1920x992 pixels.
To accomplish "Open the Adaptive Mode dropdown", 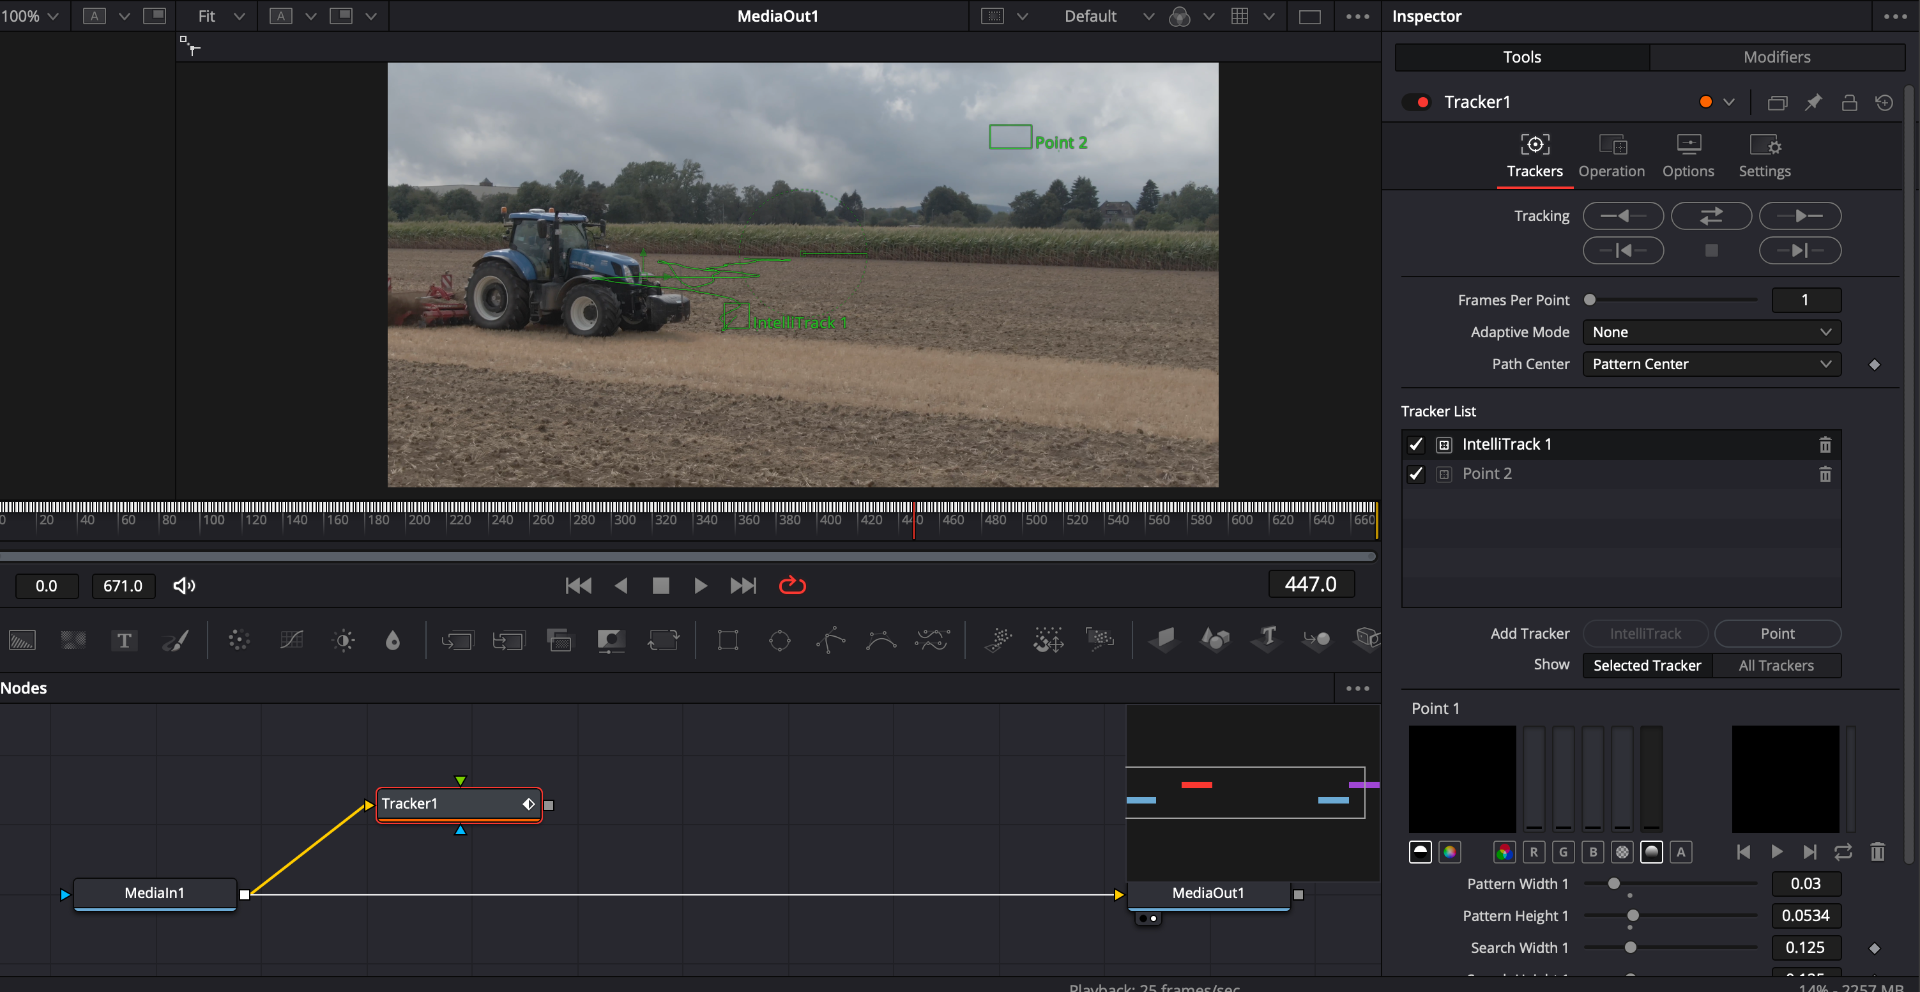I will pyautogui.click(x=1711, y=332).
